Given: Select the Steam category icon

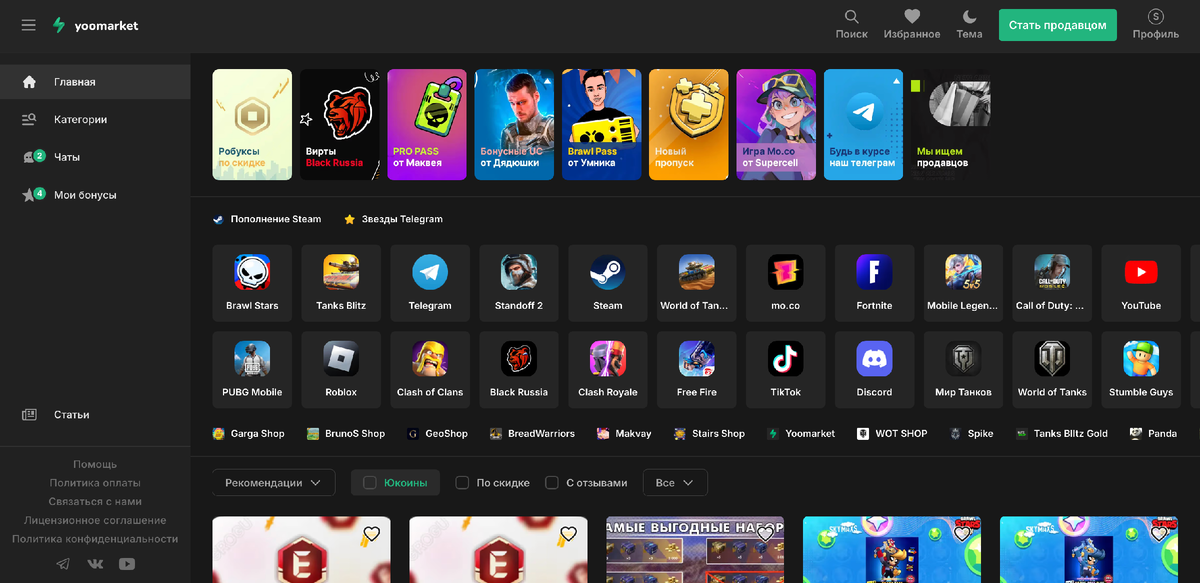Looking at the screenshot, I should point(608,283).
